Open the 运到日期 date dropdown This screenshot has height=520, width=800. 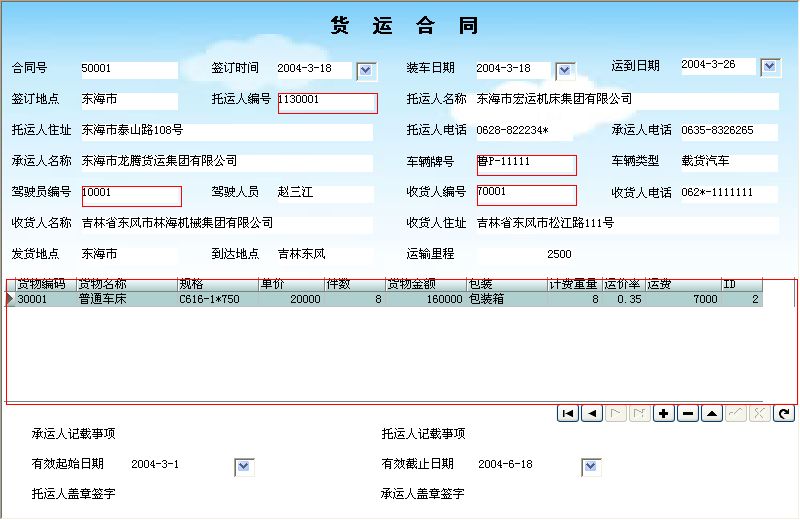769,66
